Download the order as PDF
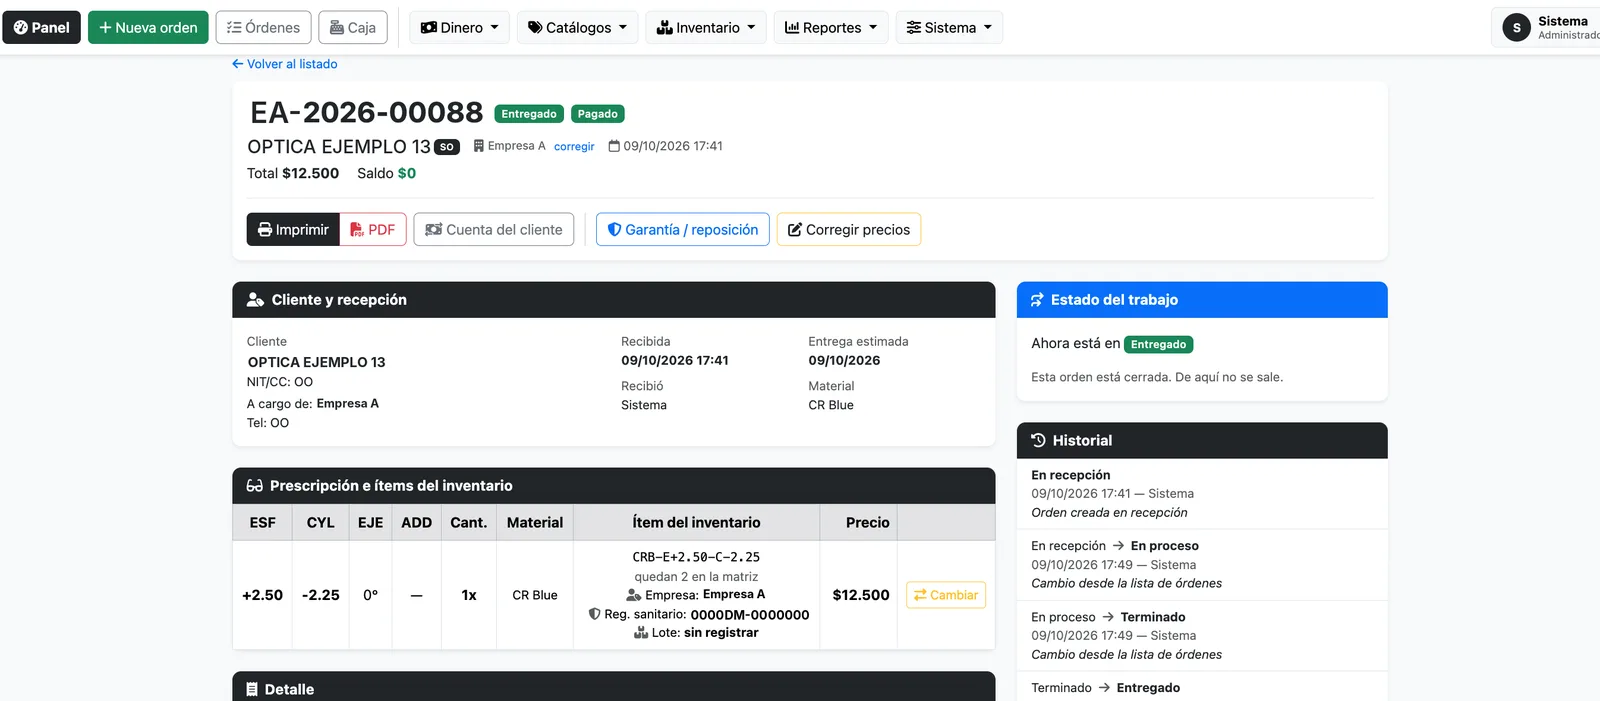Image resolution: width=1600 pixels, height=701 pixels. click(373, 229)
